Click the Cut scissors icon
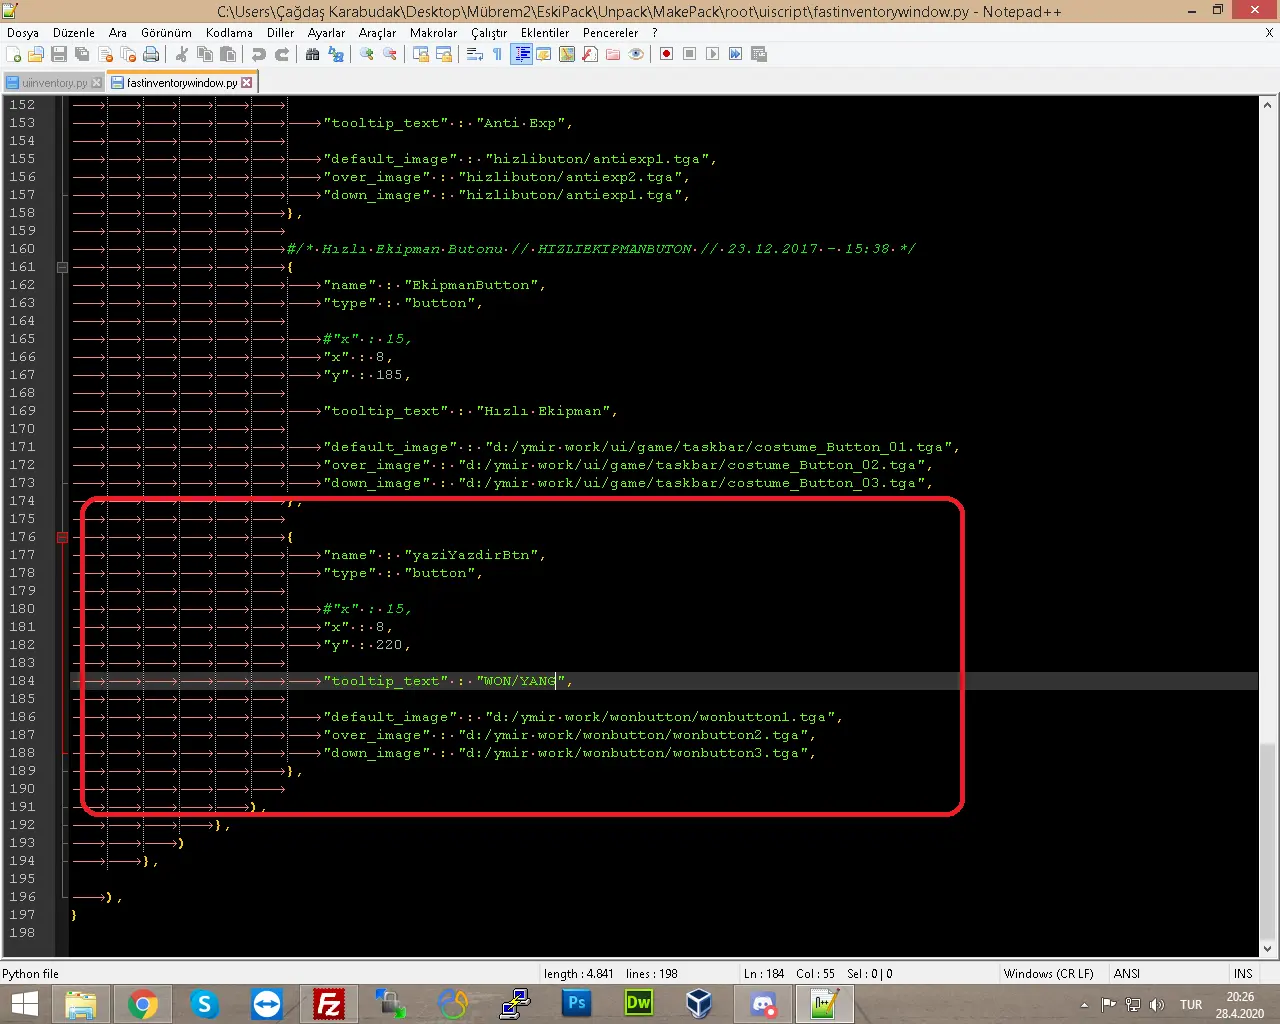Viewport: 1280px width, 1024px height. (x=182, y=54)
